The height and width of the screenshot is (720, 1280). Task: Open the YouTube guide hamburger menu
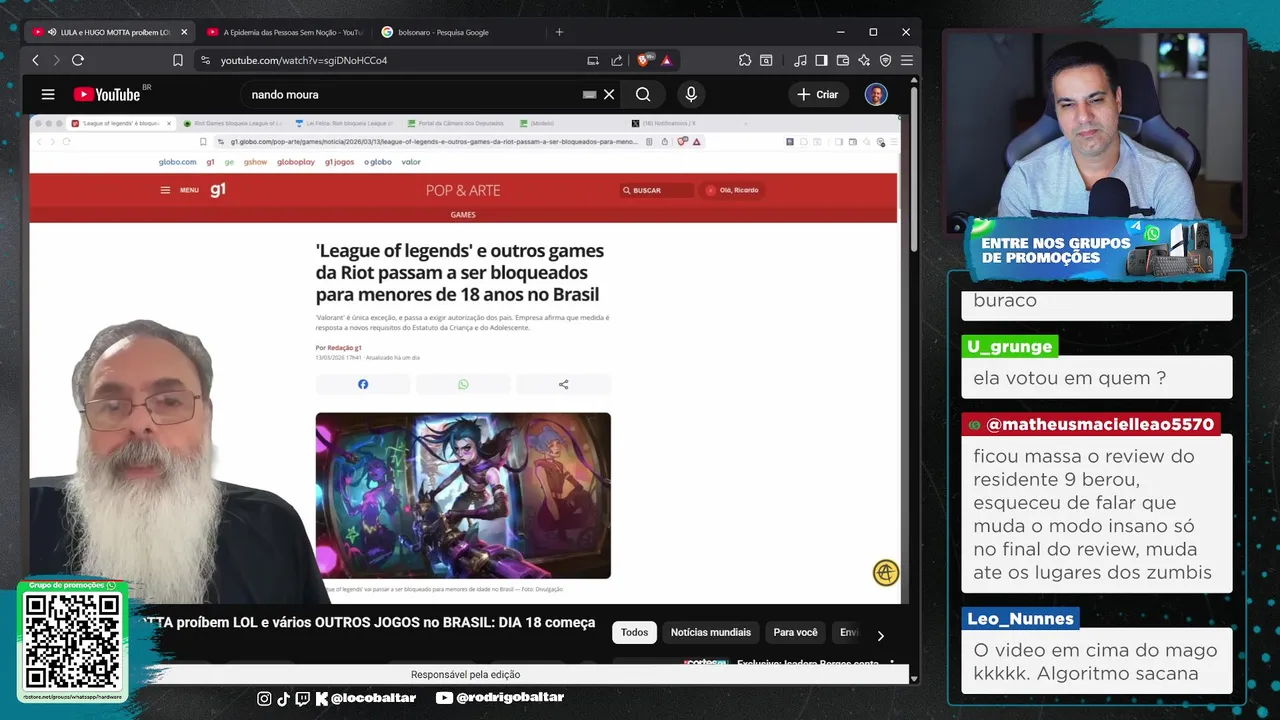[x=48, y=94]
